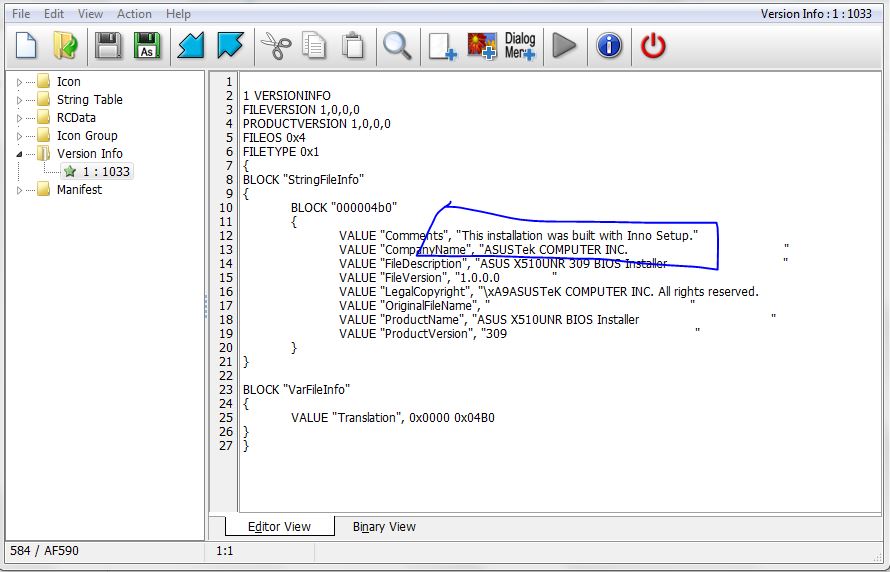Screen dimensions: 890x572
Task: Click the pane splitter handle dots
Action: coord(206,306)
